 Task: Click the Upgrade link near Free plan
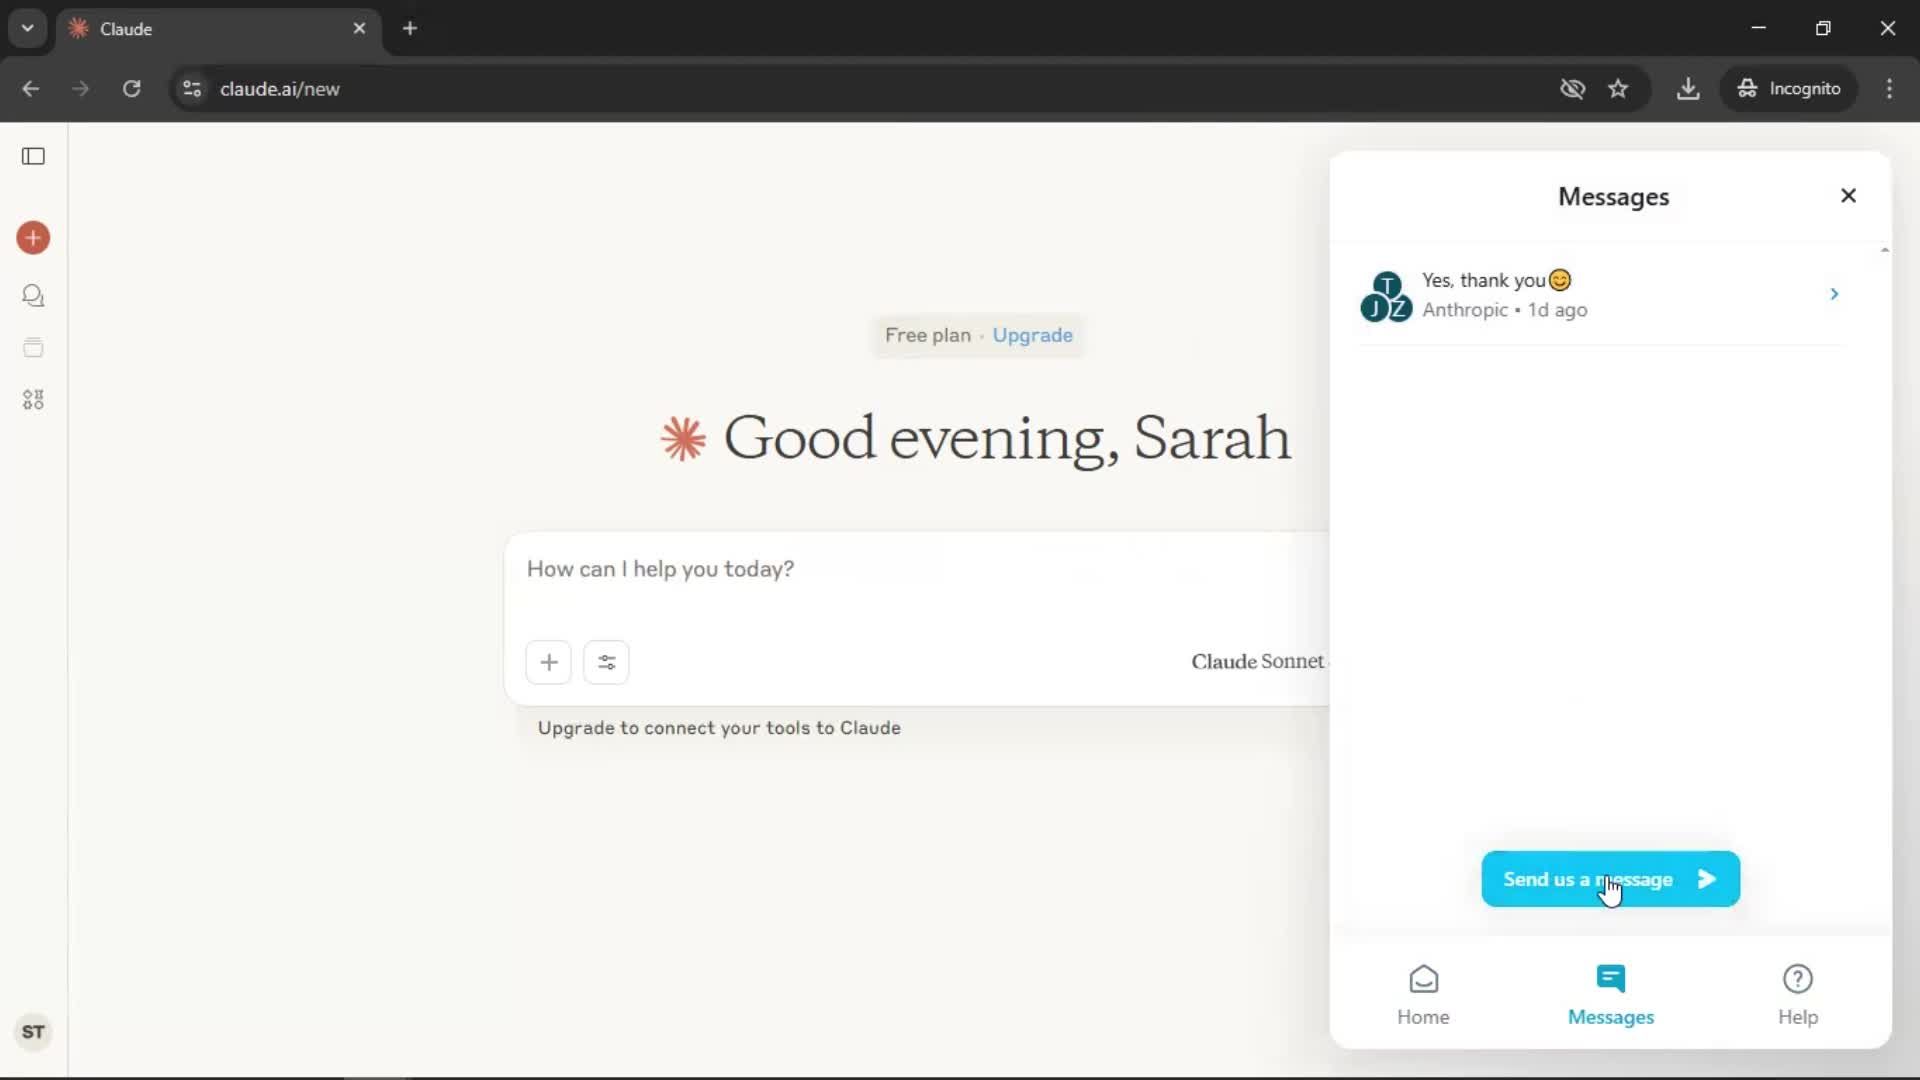[x=1032, y=335]
